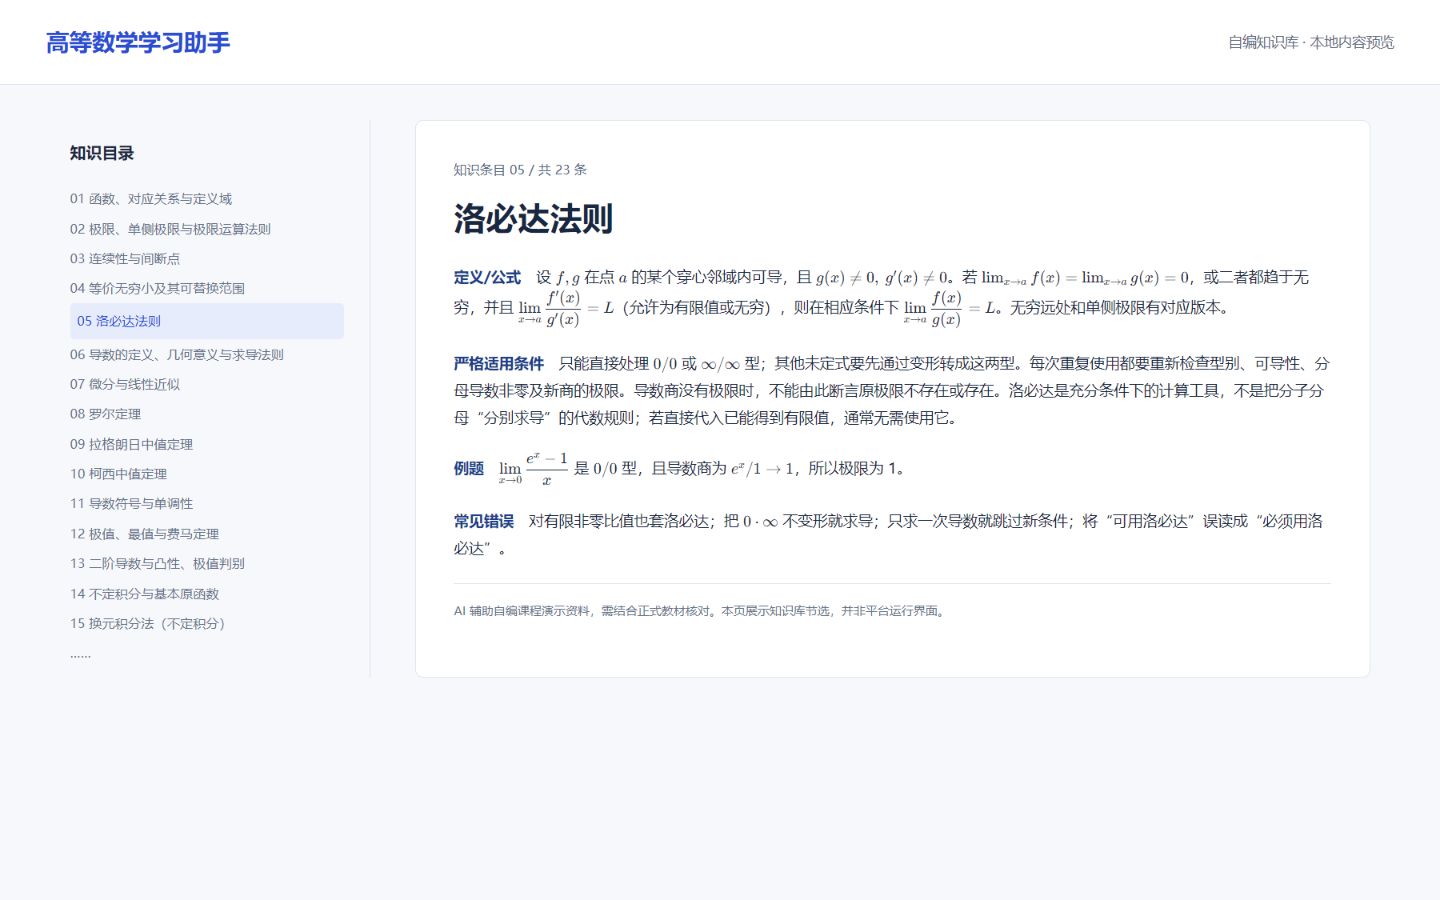The height and width of the screenshot is (900, 1440).
Task: Open 13 二阶导数与凸性、极值判别
Action: 157,564
